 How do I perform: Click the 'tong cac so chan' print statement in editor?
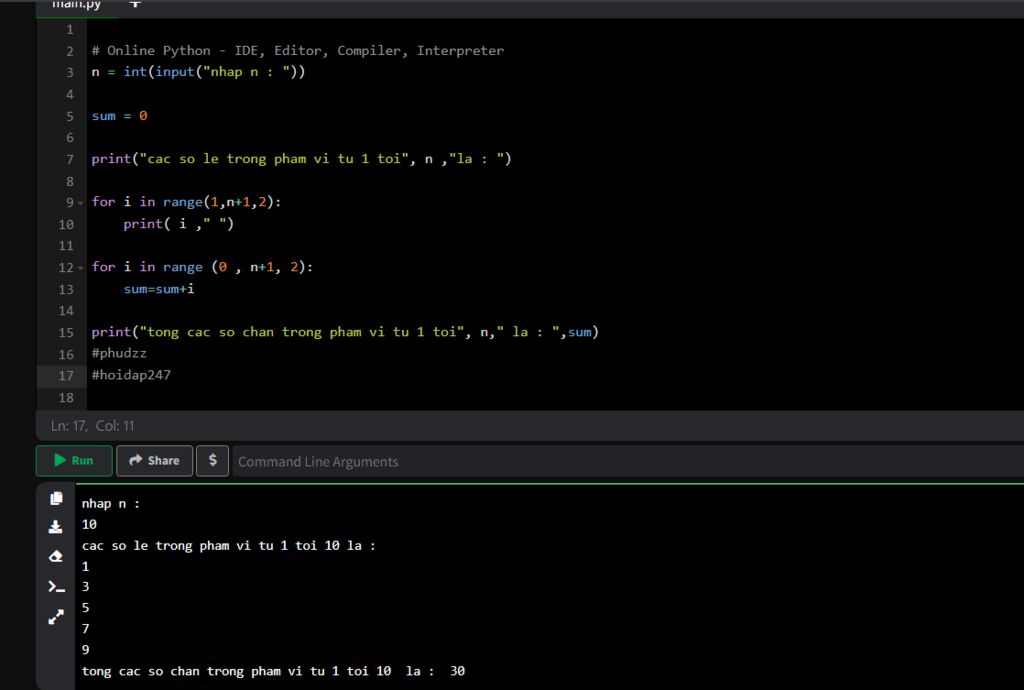(345, 332)
